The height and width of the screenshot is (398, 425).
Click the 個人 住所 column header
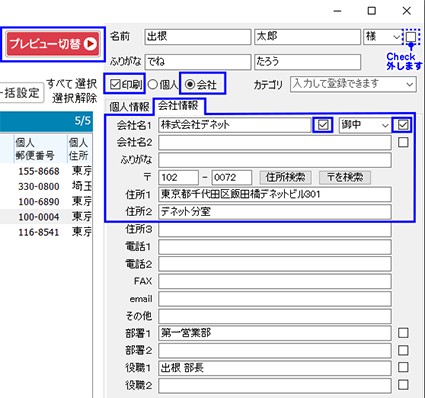pos(80,149)
